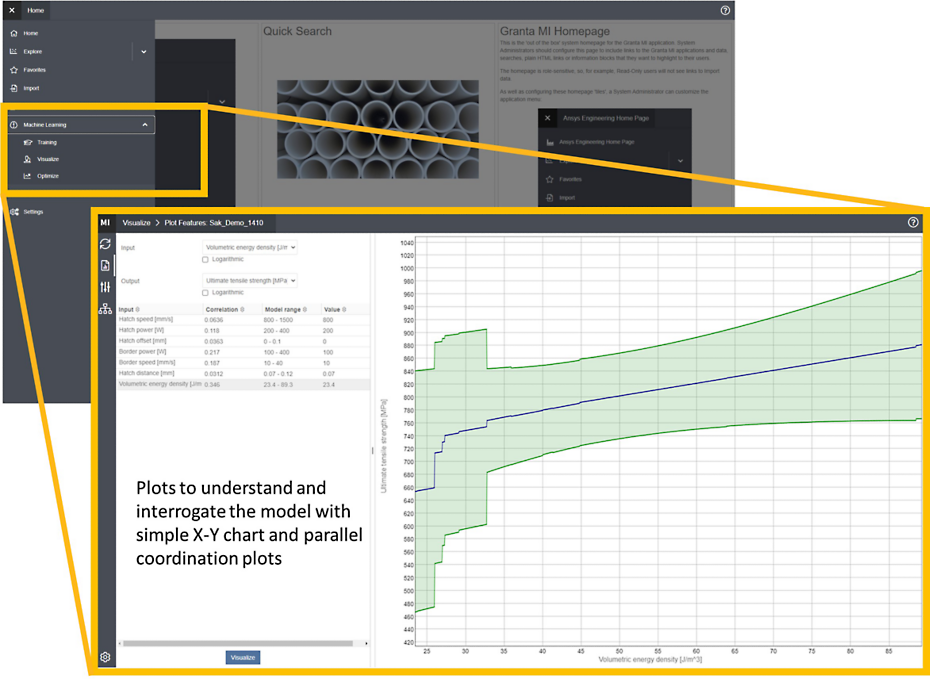Click the blue Visualize button
The image size is (930, 679).
coord(243,657)
